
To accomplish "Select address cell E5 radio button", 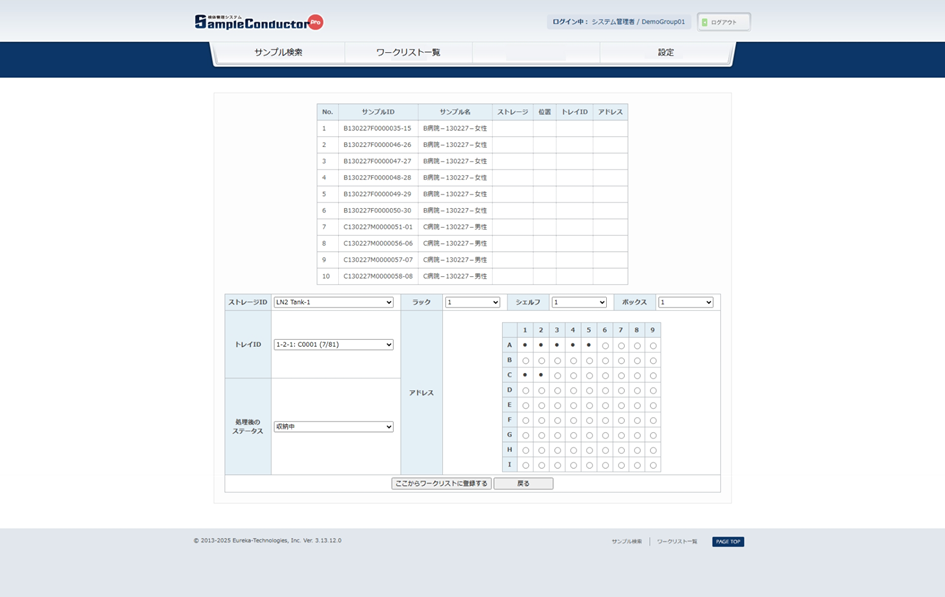I will 589,405.
